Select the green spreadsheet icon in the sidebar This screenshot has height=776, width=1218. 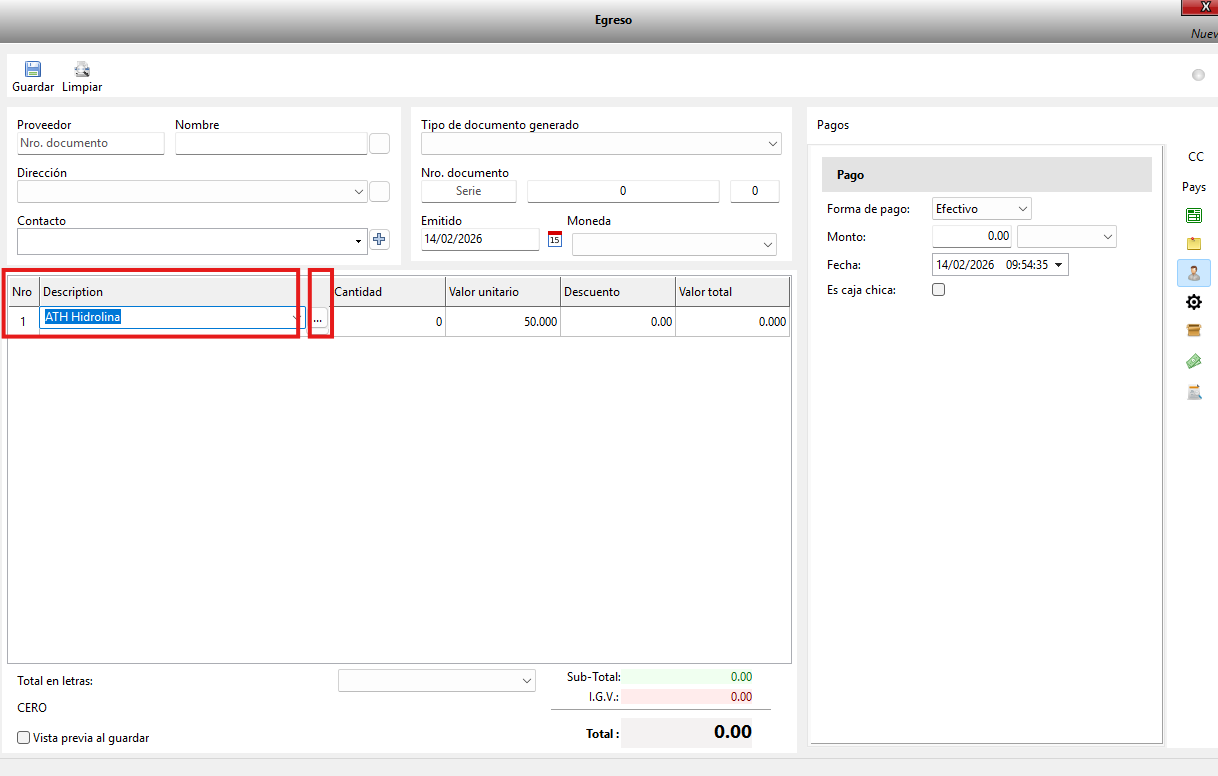(x=1193, y=215)
